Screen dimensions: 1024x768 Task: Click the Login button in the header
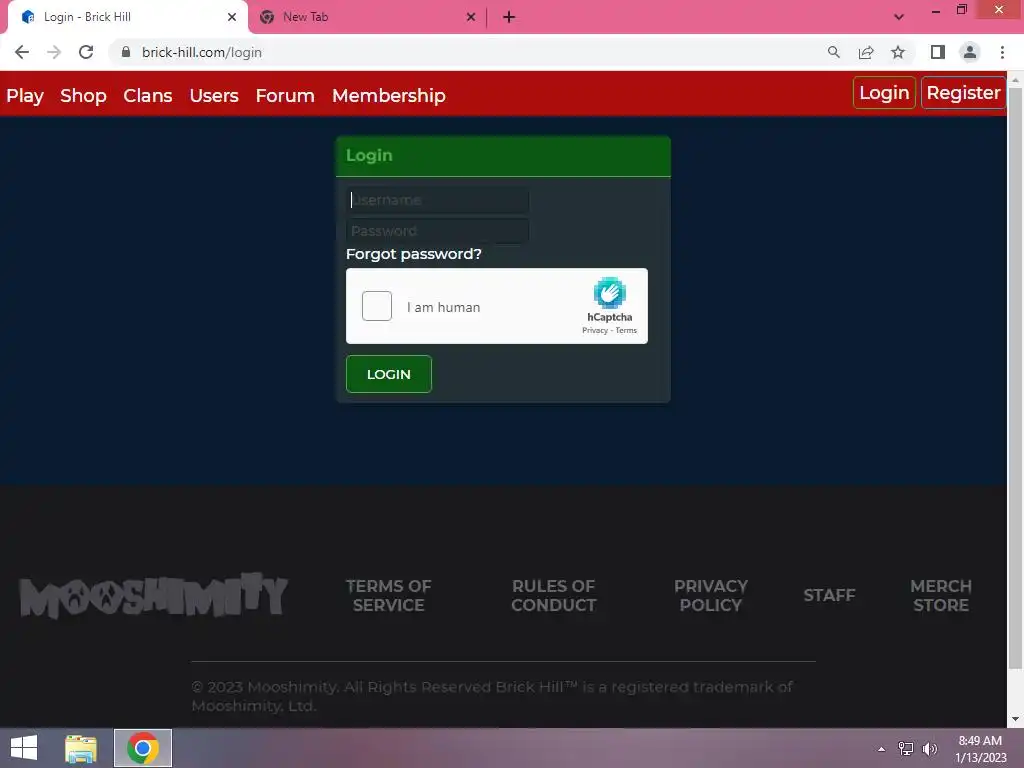point(884,93)
